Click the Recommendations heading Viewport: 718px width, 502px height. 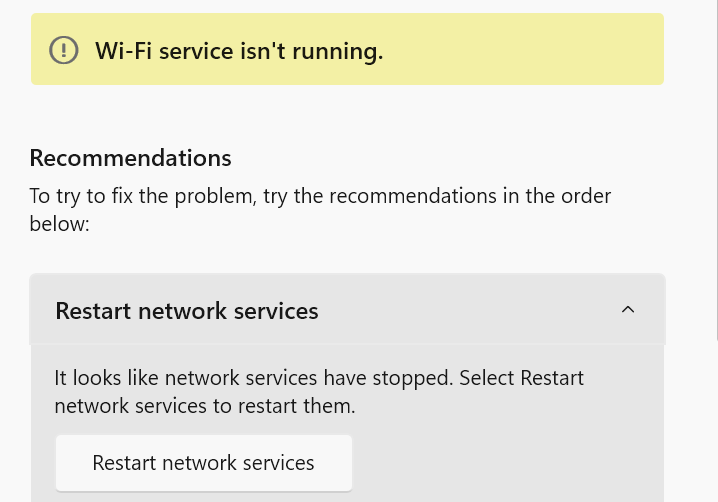point(131,158)
